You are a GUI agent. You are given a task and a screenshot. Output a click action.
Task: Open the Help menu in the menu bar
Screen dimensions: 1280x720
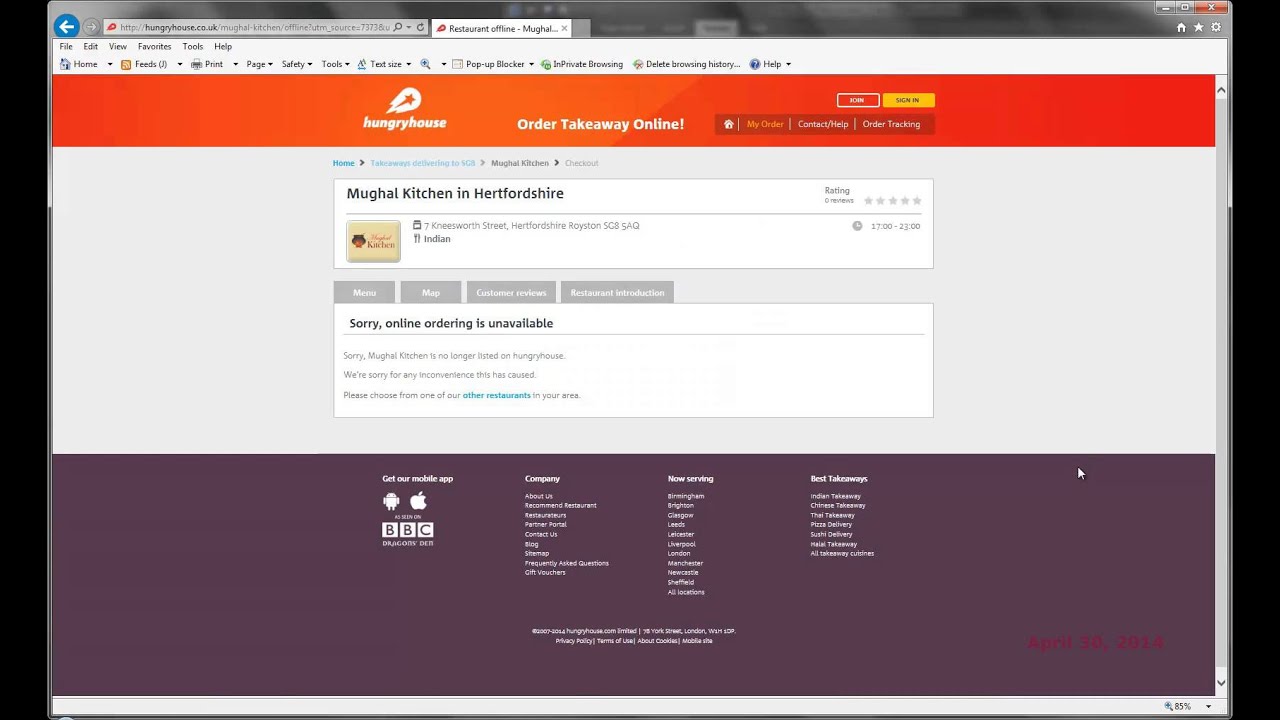click(x=223, y=46)
